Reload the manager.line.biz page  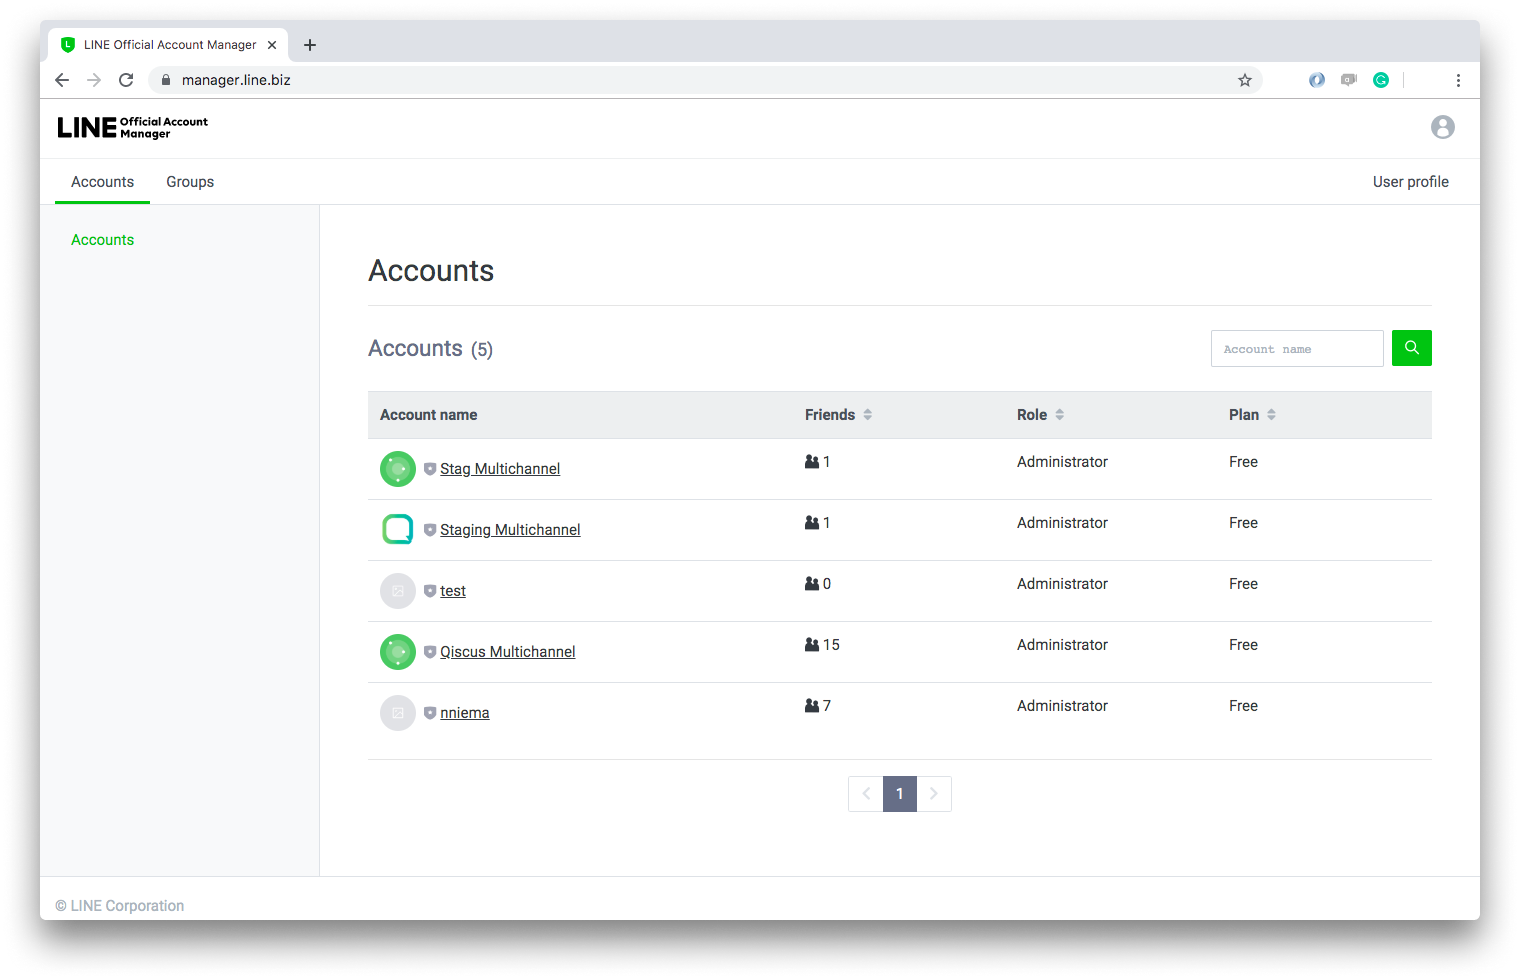[x=126, y=80]
